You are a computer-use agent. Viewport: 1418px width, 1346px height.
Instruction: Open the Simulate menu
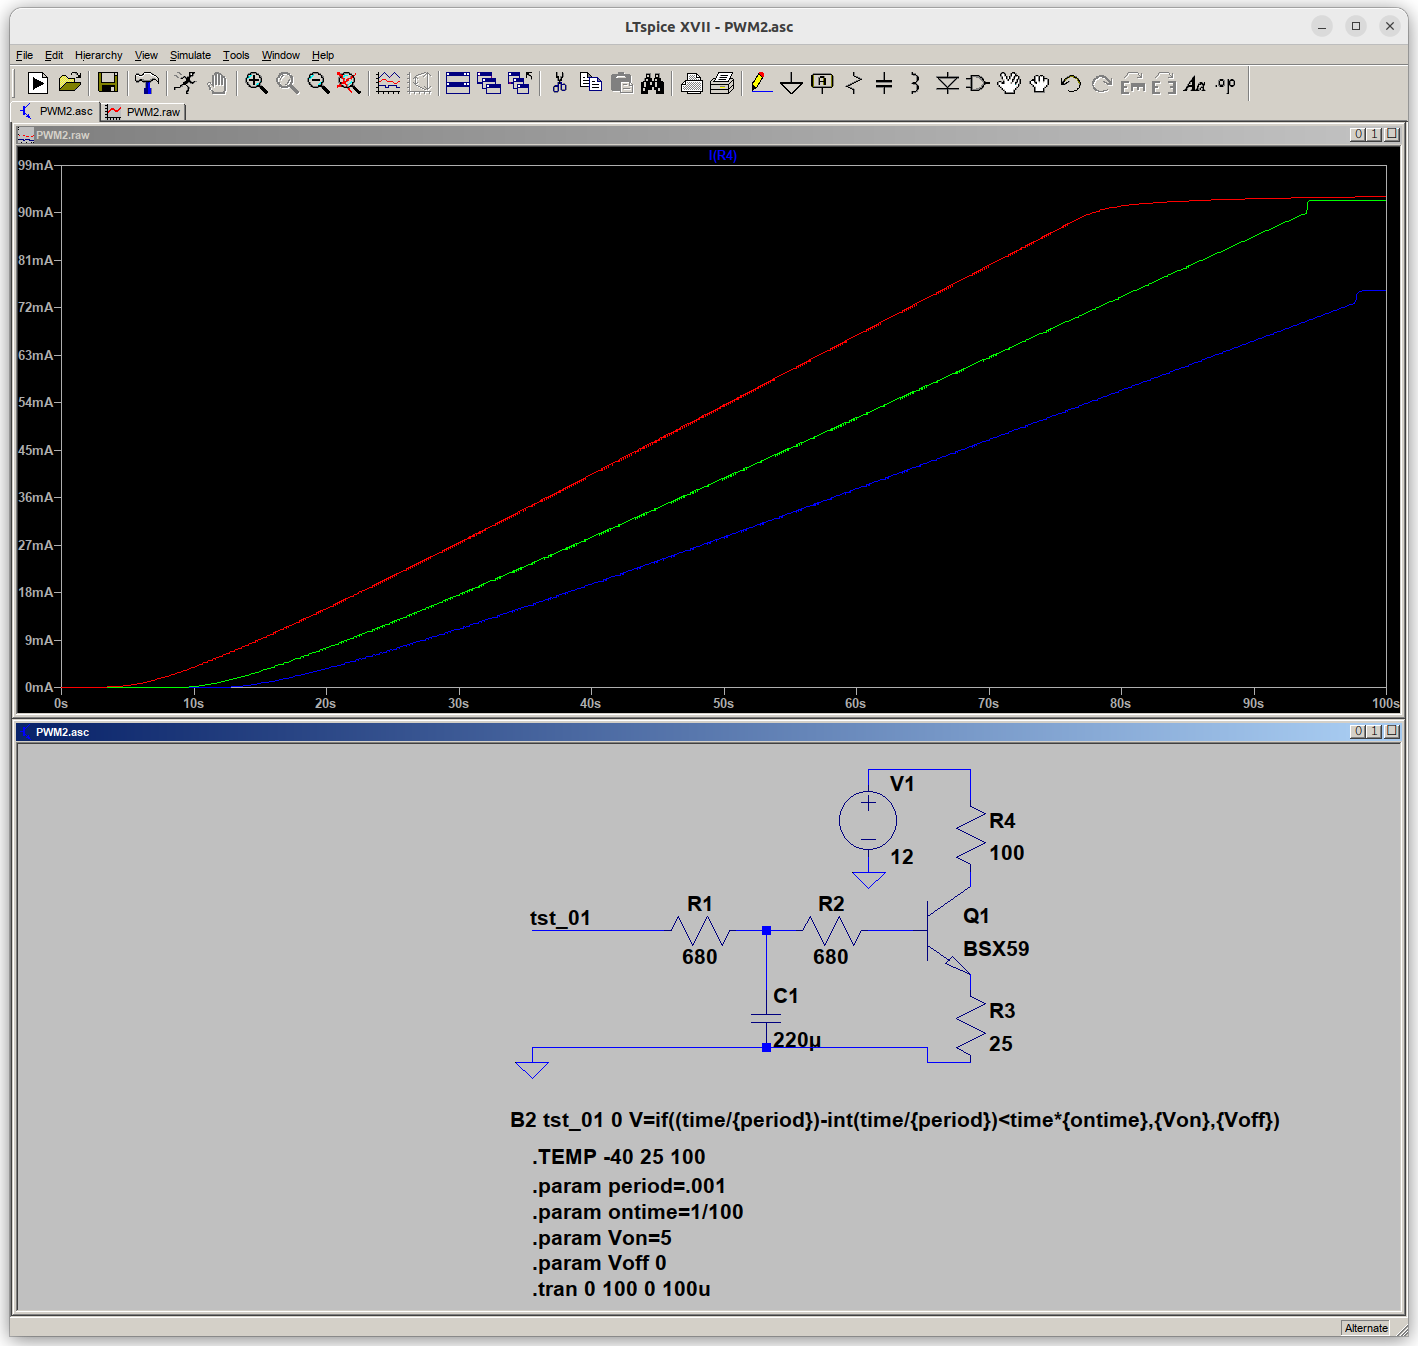click(x=190, y=55)
